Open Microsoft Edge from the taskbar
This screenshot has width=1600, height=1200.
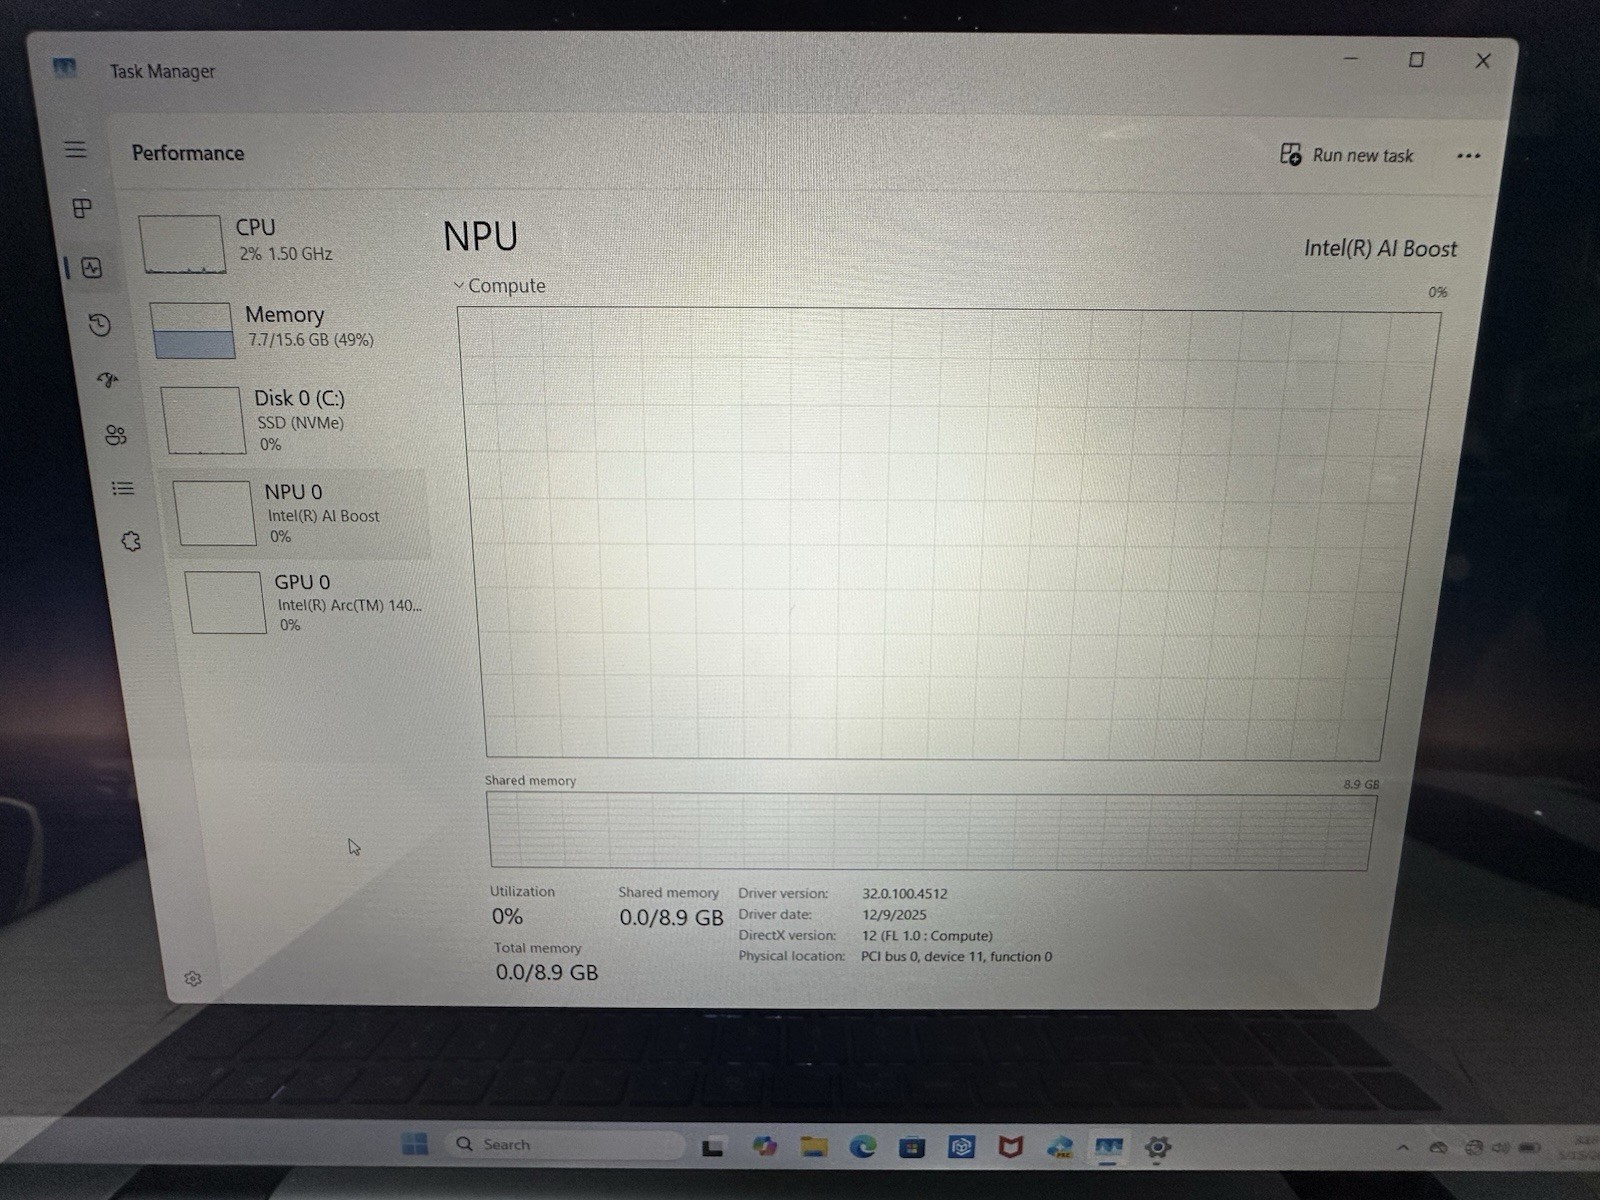point(863,1146)
